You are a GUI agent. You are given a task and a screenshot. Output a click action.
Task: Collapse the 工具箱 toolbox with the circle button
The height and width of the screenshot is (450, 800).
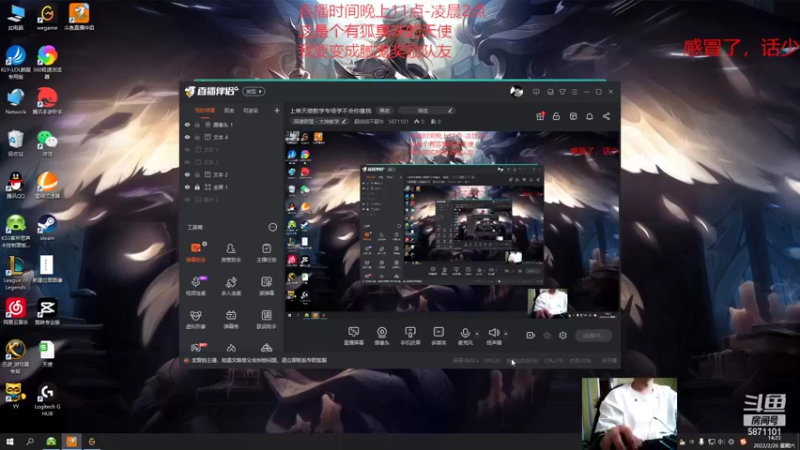273,227
